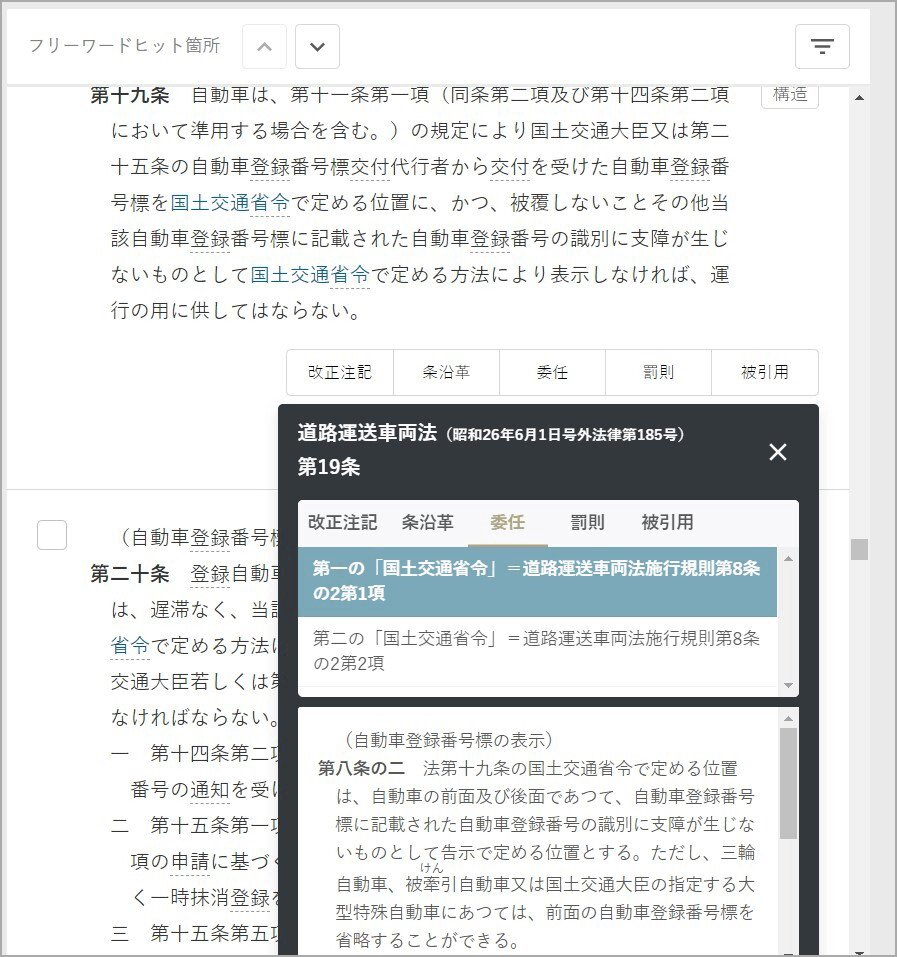The width and height of the screenshot is (897, 957).
Task: Open 条沿革 button under Article 19
Action: tap(446, 372)
